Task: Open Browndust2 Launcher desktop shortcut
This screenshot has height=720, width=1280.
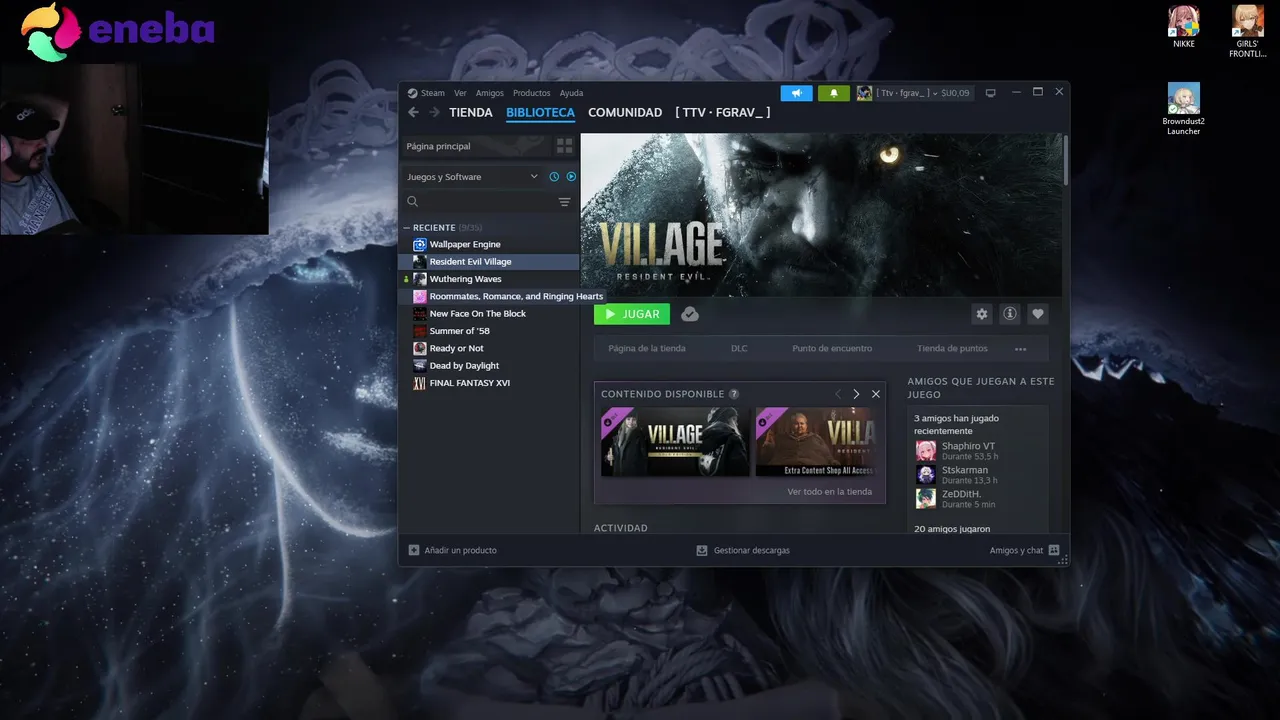Action: click(x=1184, y=109)
